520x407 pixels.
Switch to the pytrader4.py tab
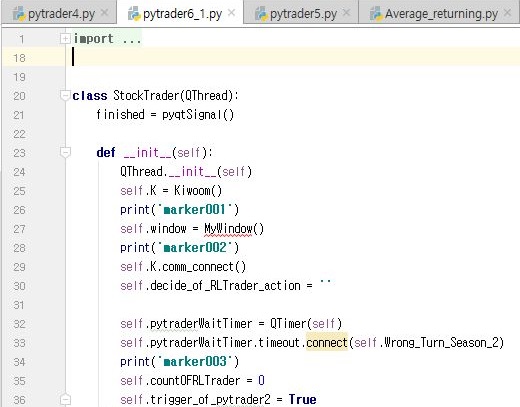58,14
